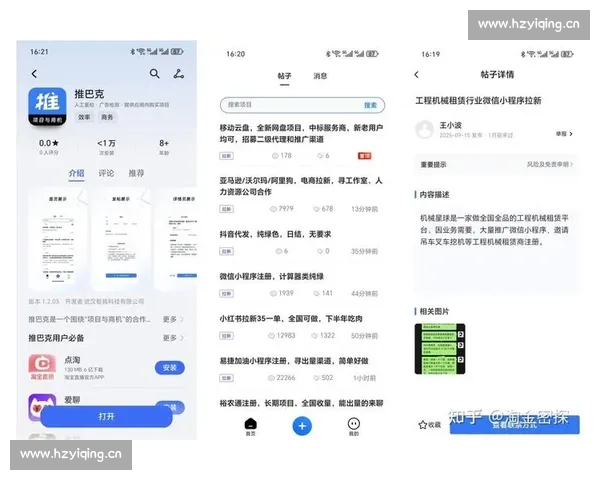Tap the blue plus button to create a post
Screen dimensions: 600x480
(x=302, y=426)
